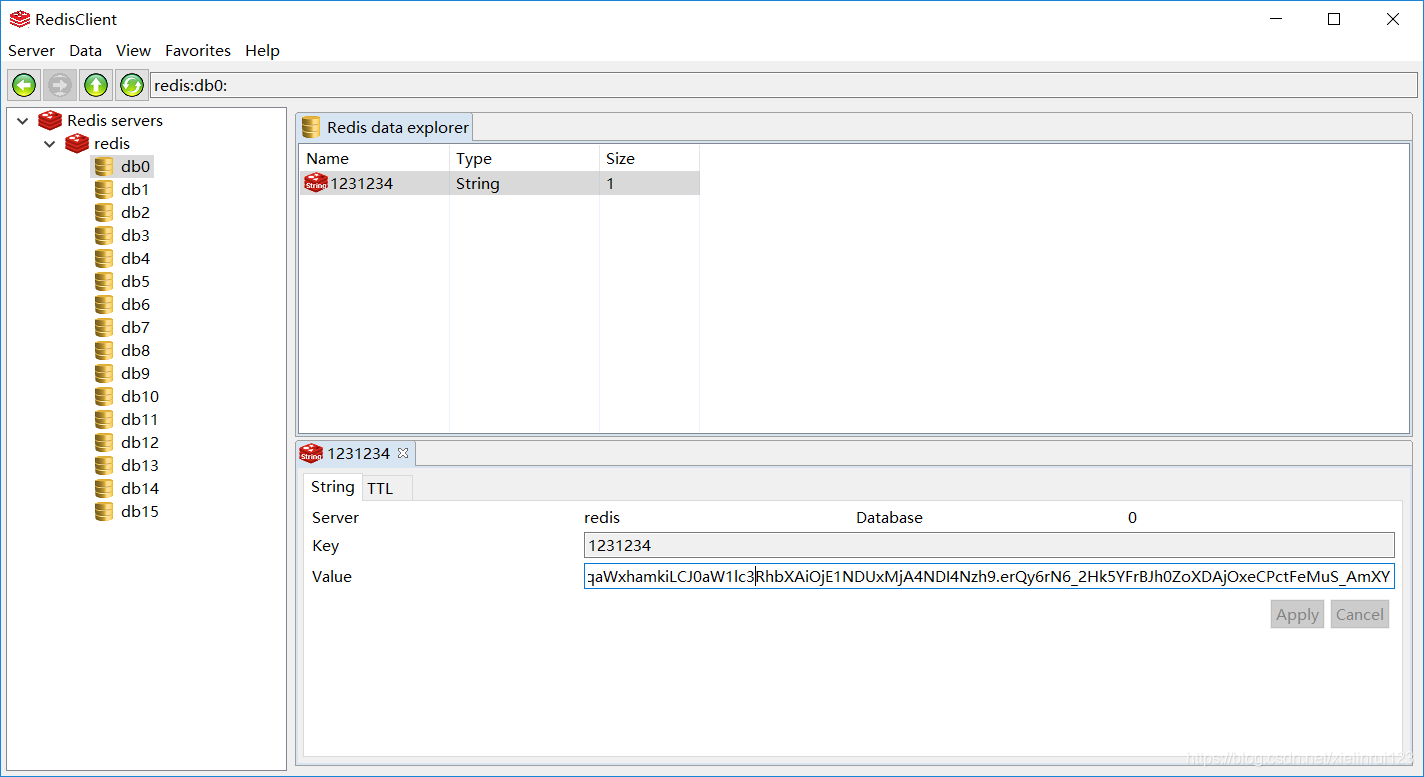Screen dimensions: 1424x777
Task: Select the db14 database icon
Action: tap(104, 488)
